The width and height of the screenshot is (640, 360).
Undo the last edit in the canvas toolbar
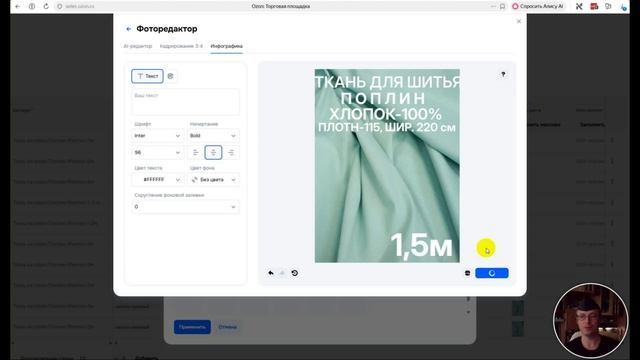tap(271, 273)
